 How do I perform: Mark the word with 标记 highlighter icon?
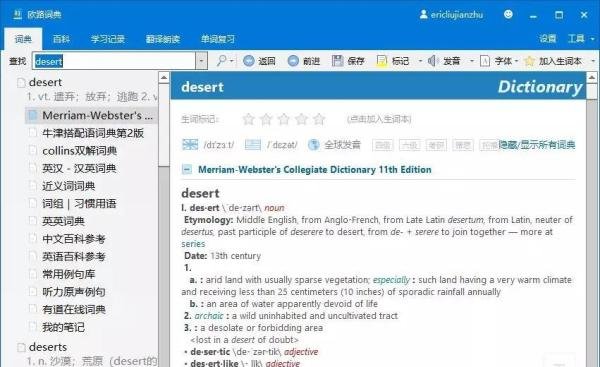pos(382,61)
